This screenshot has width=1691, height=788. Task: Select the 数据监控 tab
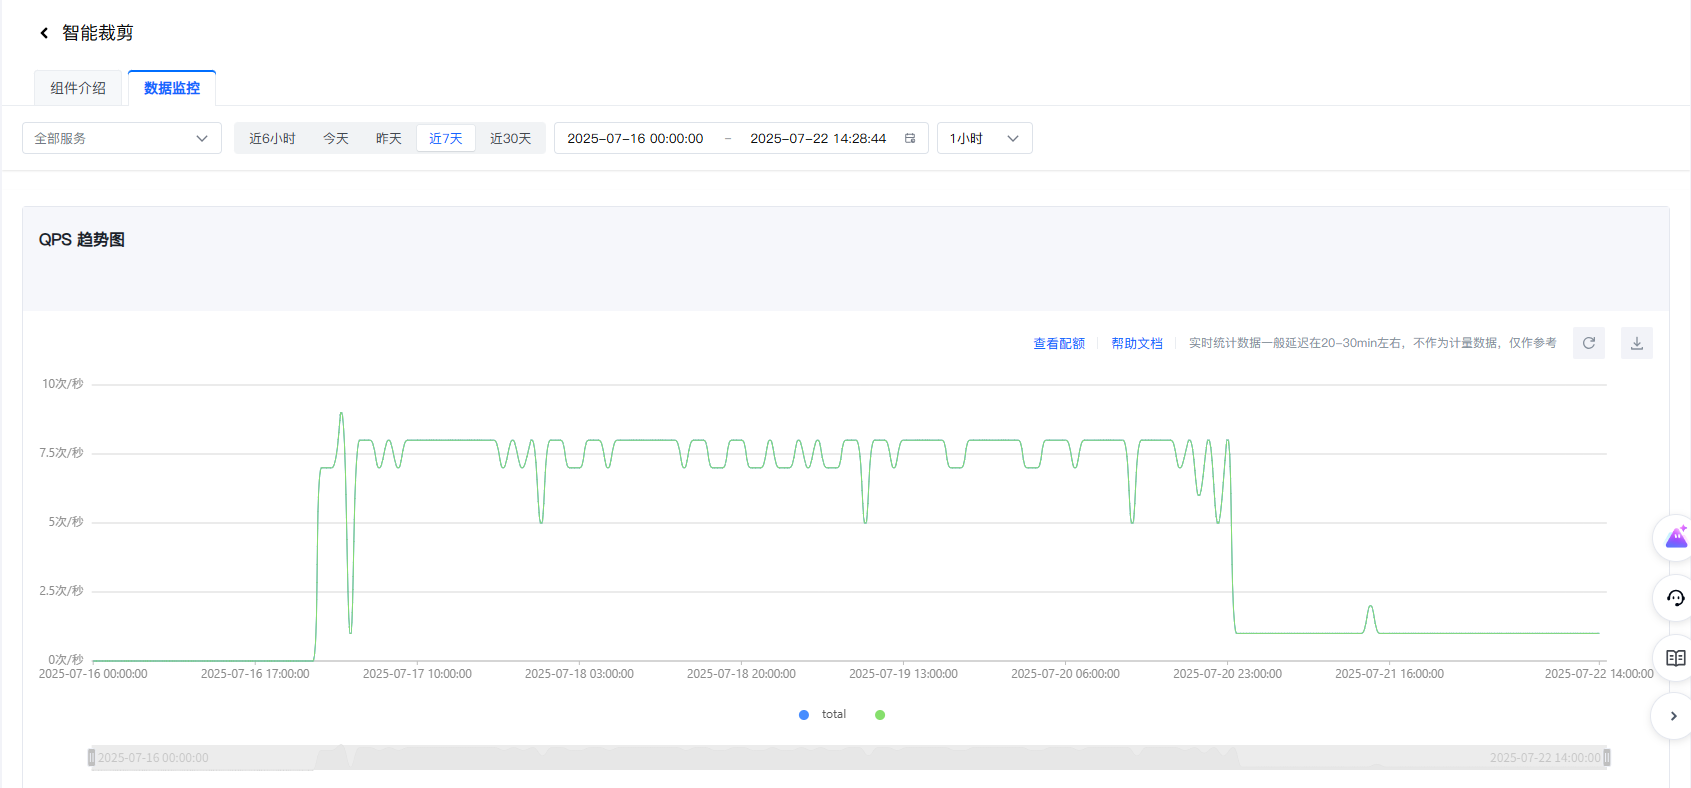[x=172, y=88]
